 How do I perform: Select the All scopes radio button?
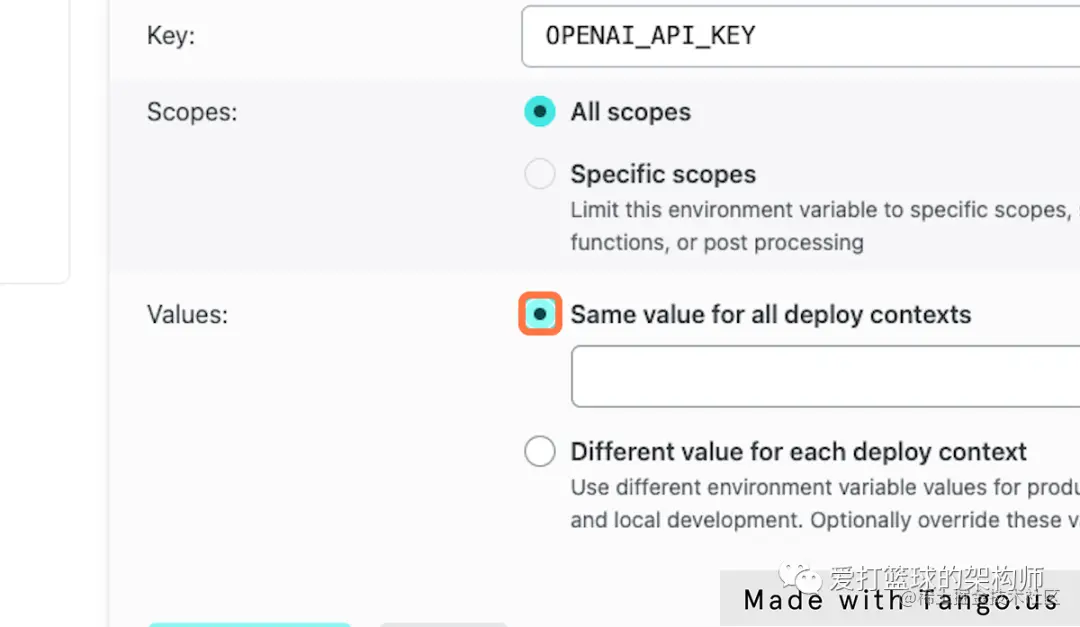540,112
